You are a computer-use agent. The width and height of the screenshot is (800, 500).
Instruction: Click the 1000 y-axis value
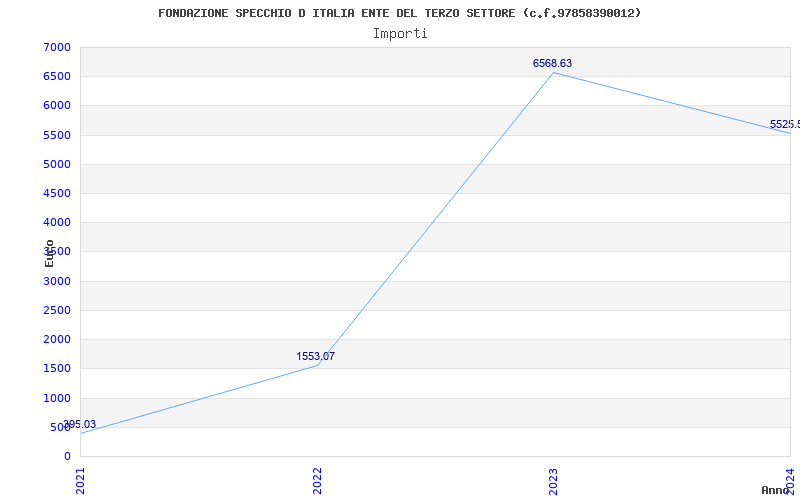click(57, 398)
